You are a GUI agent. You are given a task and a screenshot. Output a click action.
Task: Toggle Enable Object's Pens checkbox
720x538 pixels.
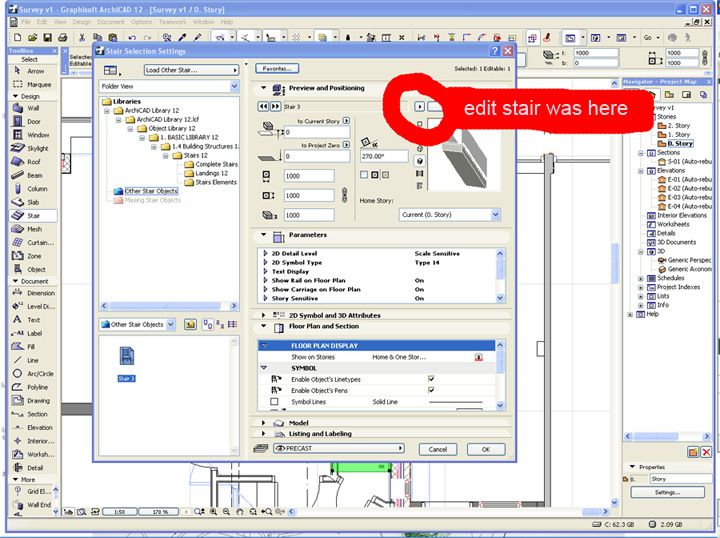431,390
